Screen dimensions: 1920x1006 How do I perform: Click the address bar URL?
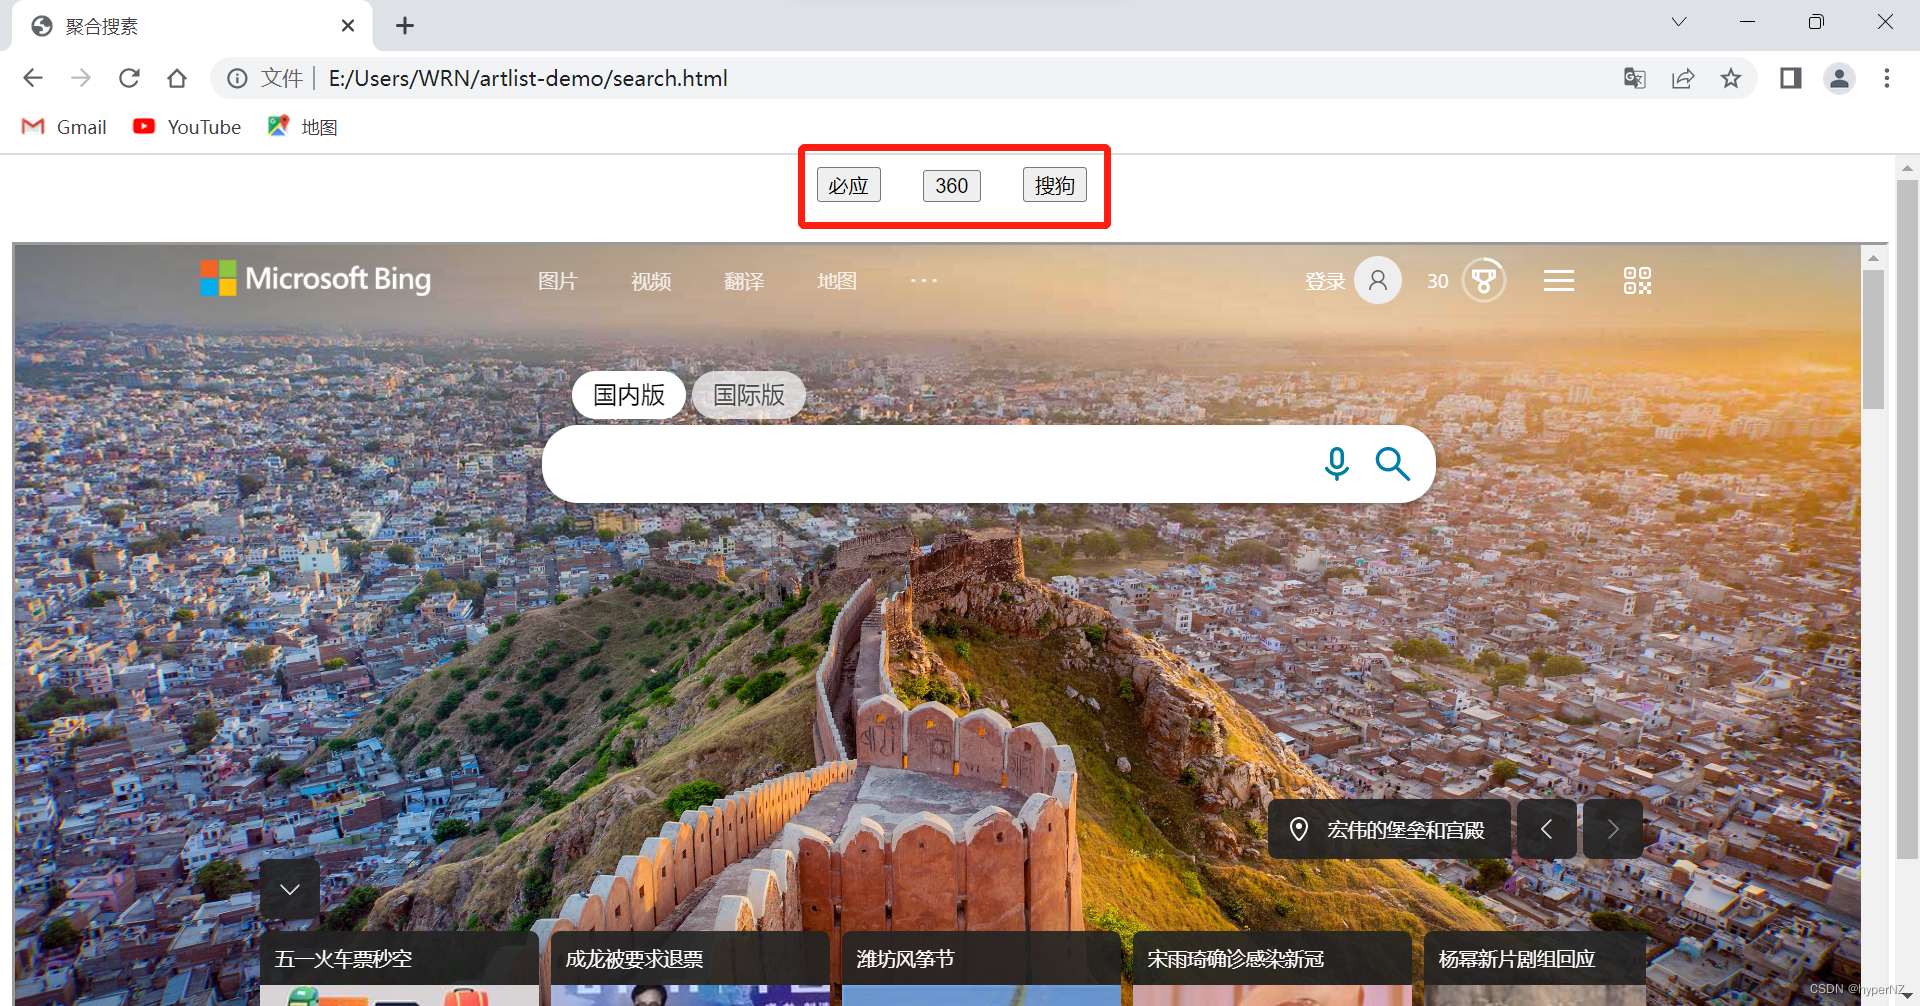click(x=528, y=78)
